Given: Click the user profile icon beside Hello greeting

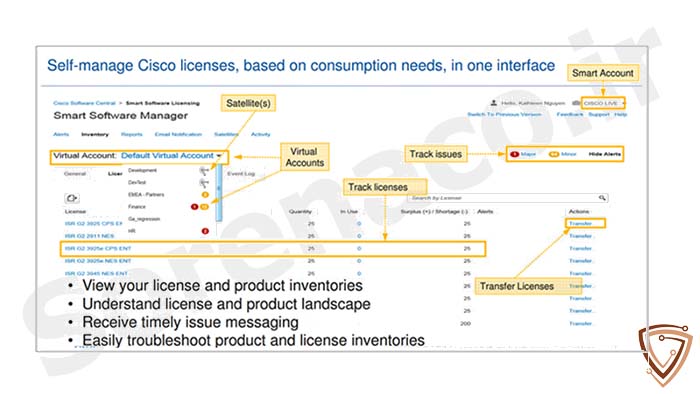Looking at the screenshot, I should point(493,103).
